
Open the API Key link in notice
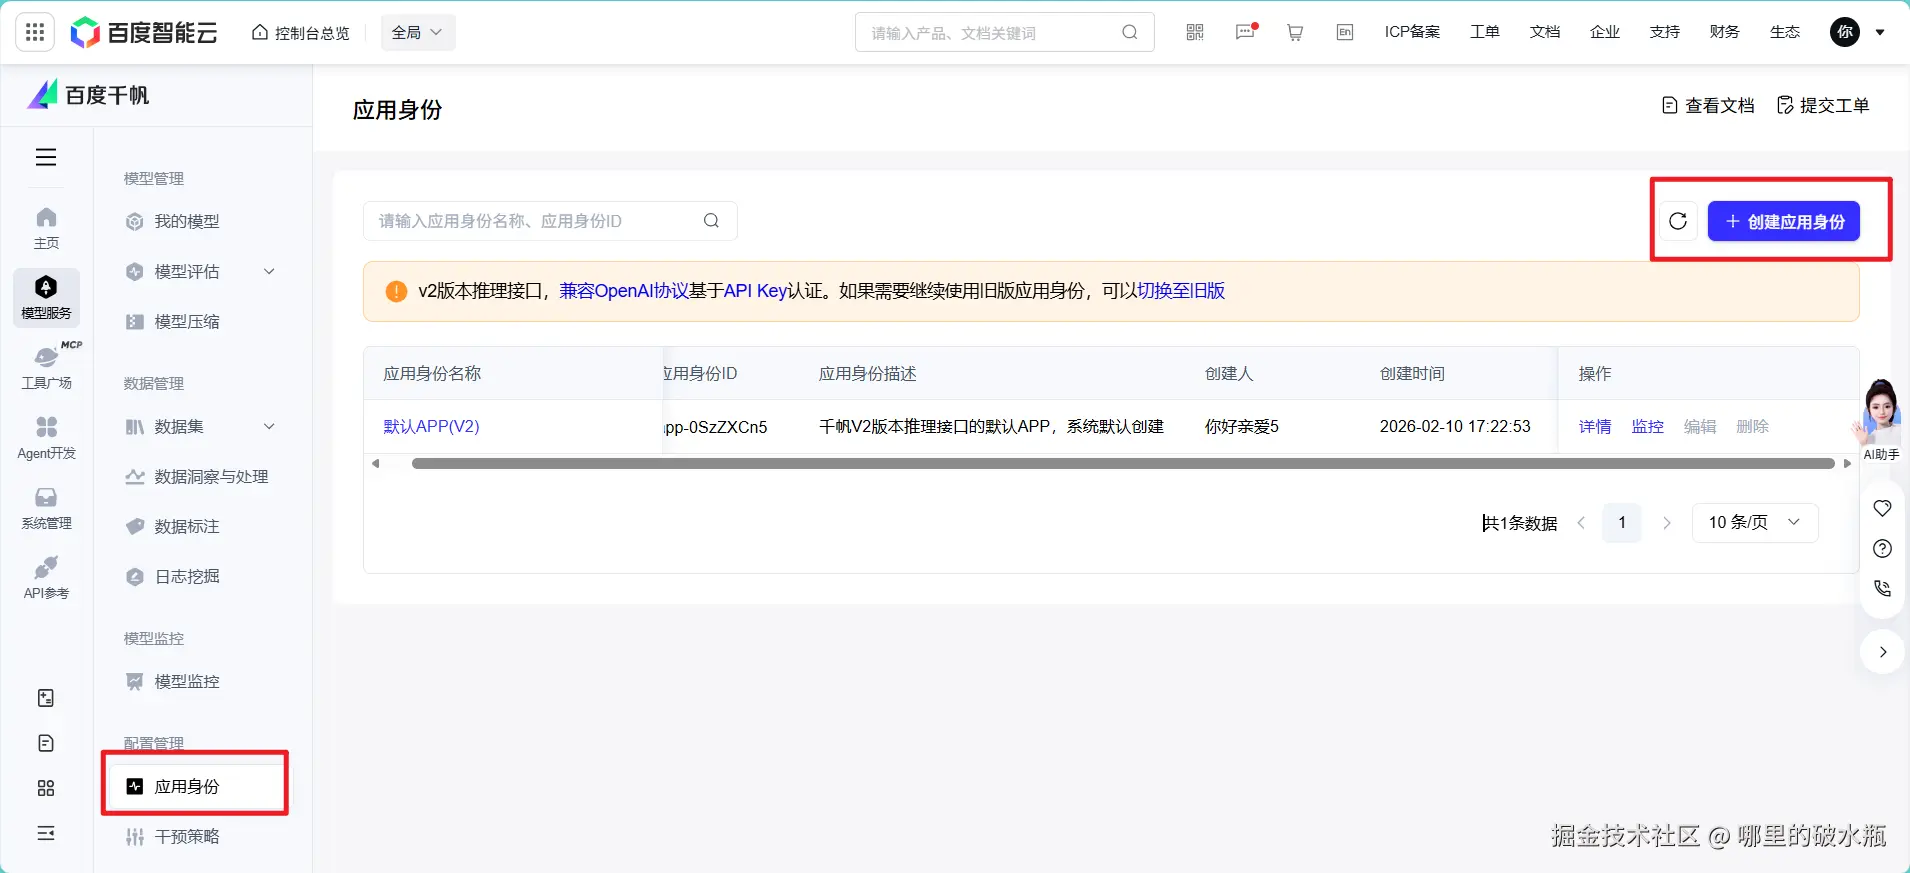point(755,291)
